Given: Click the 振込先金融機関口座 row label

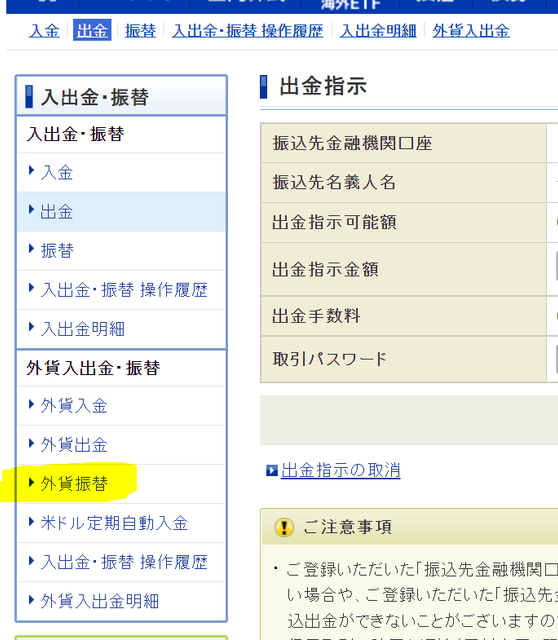Looking at the screenshot, I should 352,143.
